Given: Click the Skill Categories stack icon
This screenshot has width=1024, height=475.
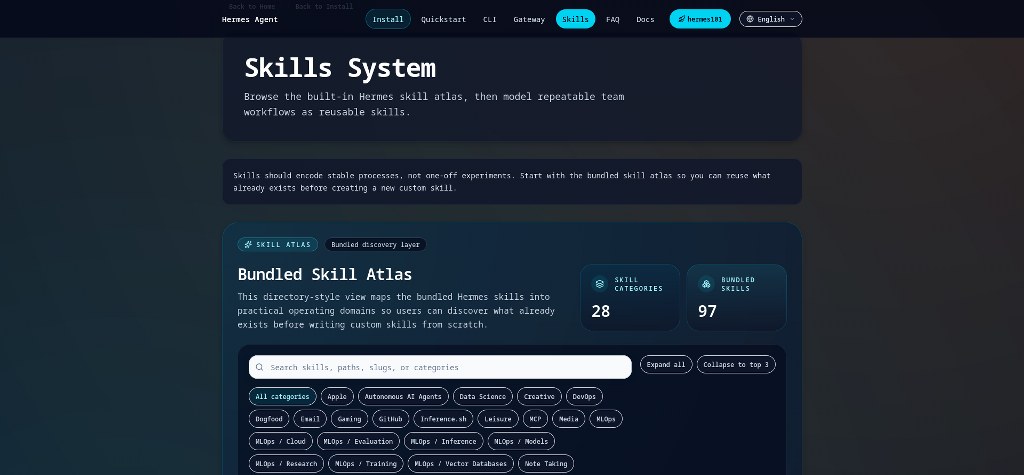Looking at the screenshot, I should 600,284.
